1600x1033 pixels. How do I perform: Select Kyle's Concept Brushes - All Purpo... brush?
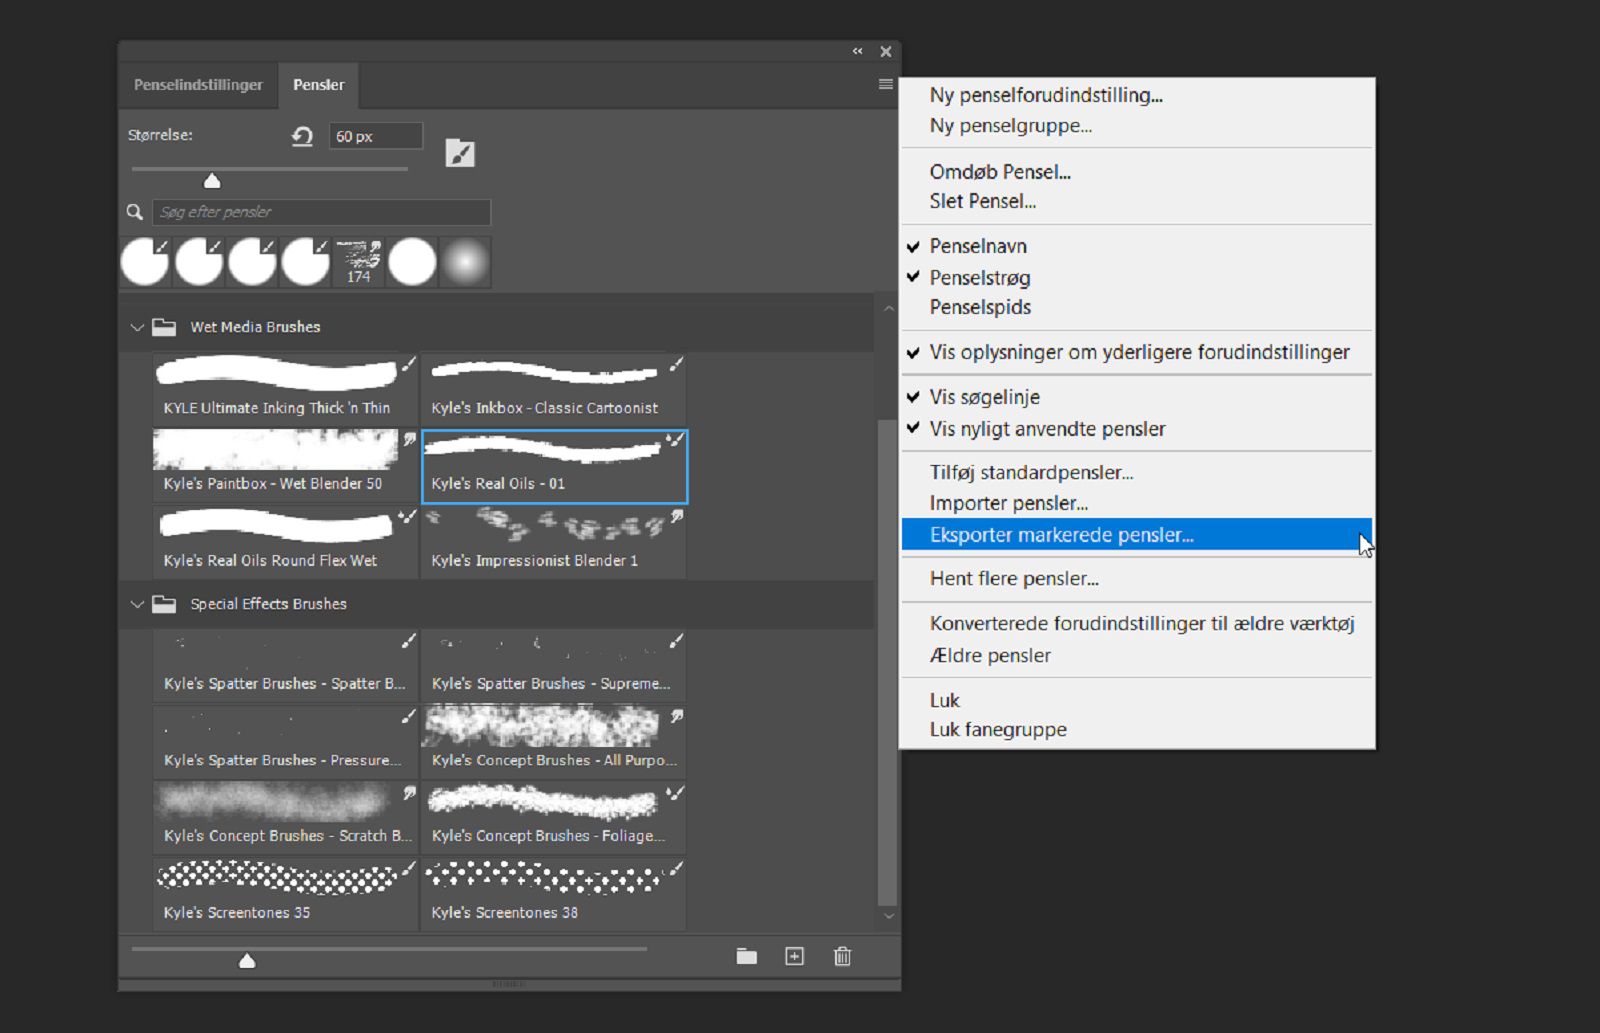coord(554,741)
